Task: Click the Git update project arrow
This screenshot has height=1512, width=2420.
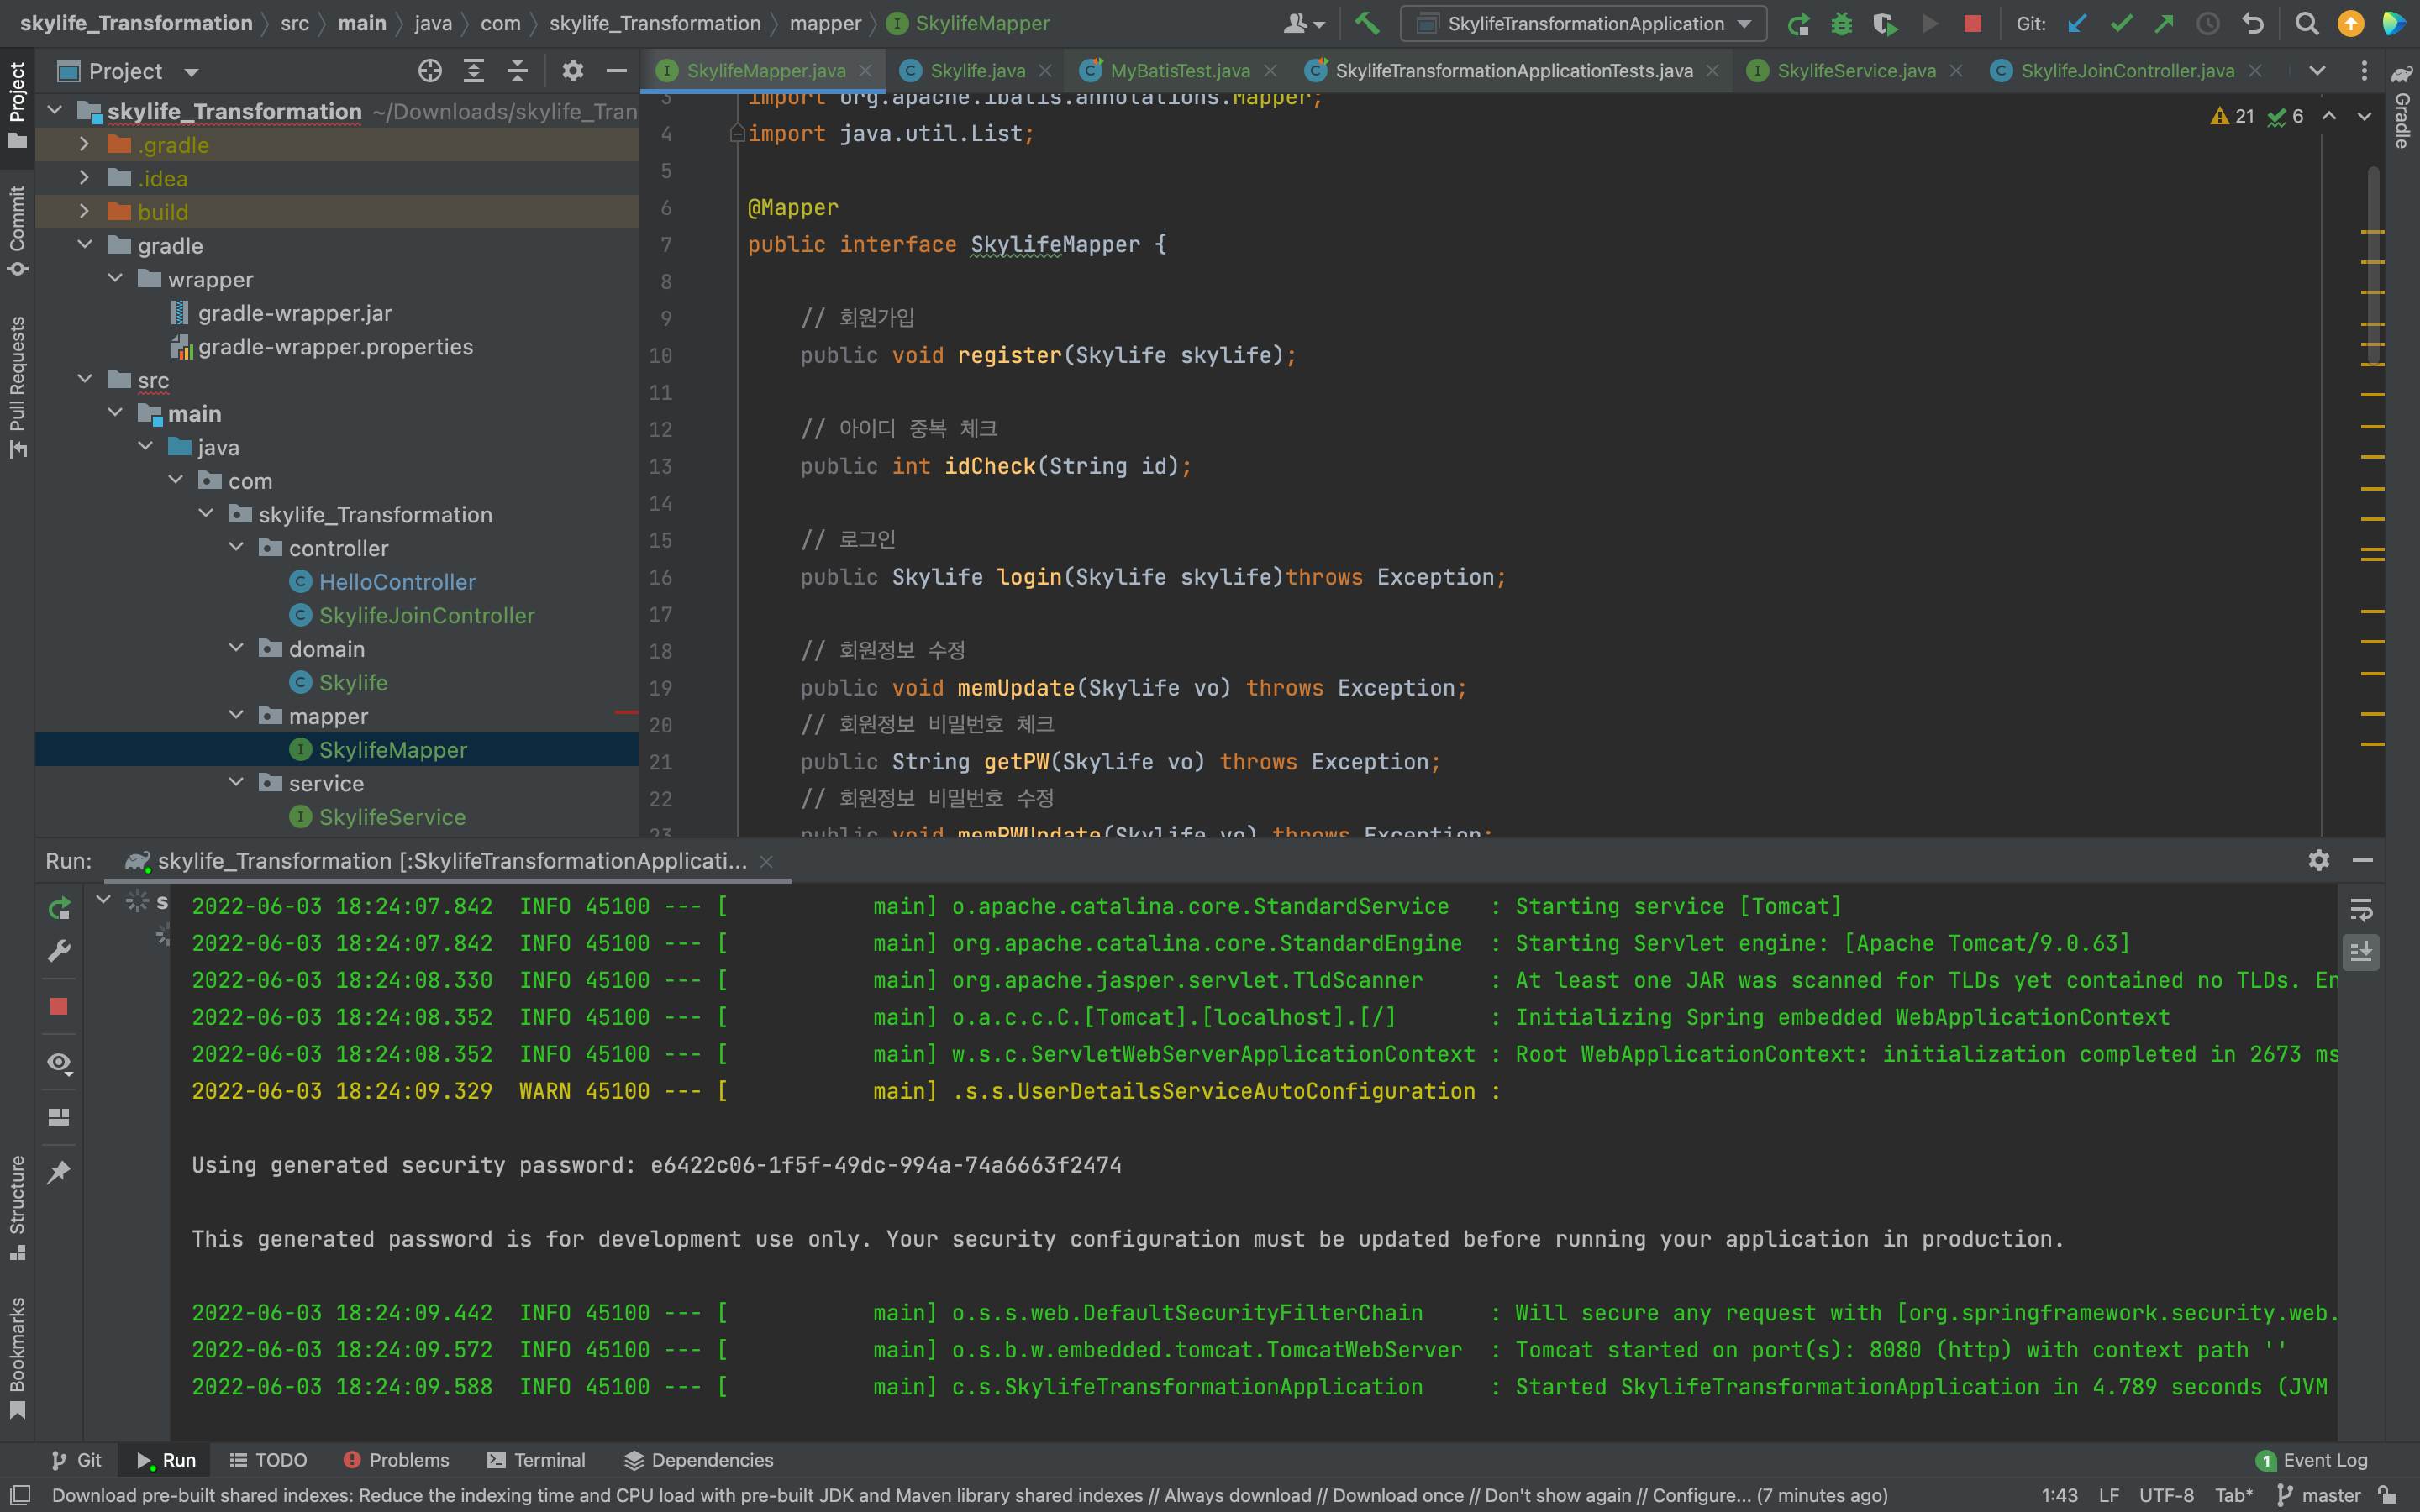Action: [2077, 23]
